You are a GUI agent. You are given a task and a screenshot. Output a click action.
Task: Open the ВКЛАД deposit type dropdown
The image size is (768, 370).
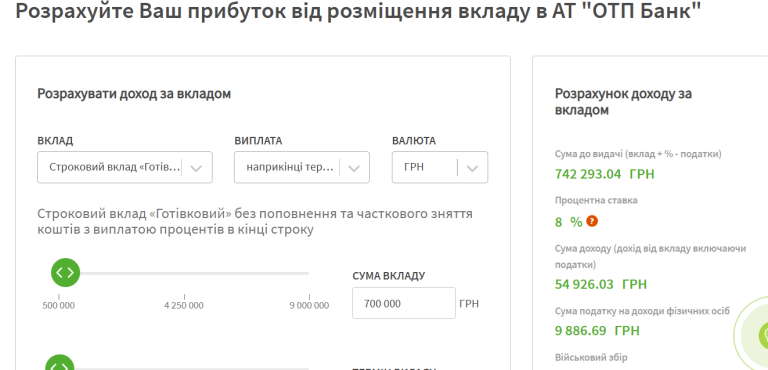(x=125, y=167)
